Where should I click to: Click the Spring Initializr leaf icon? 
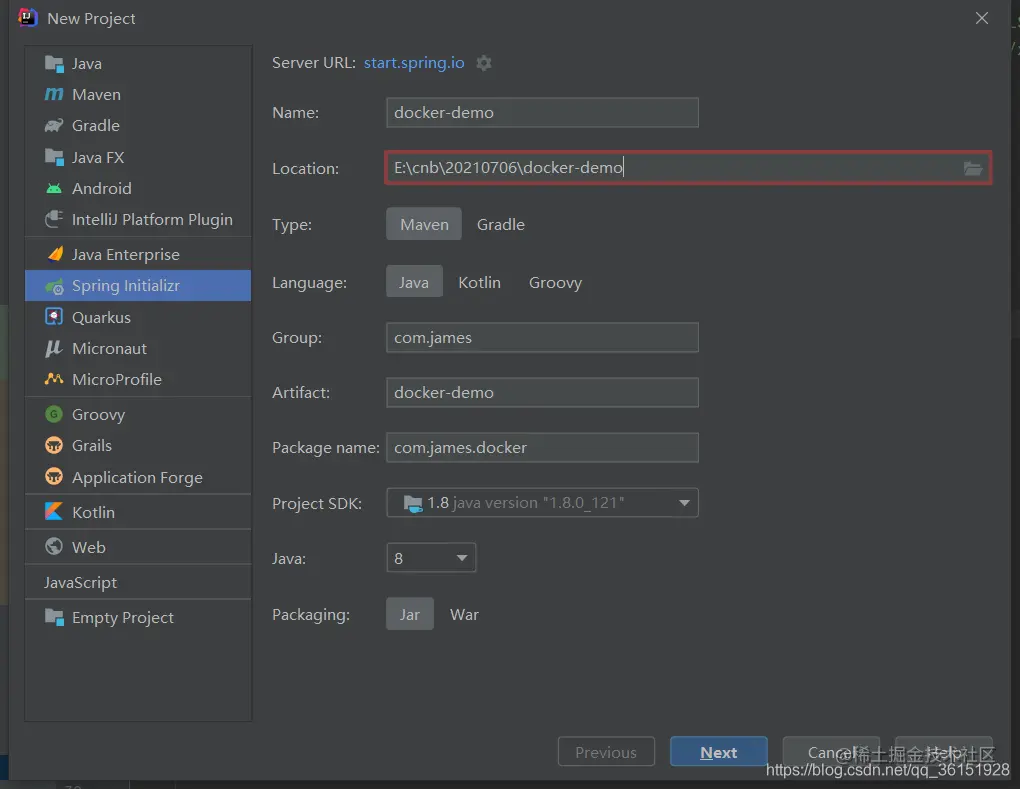pyautogui.click(x=54, y=286)
